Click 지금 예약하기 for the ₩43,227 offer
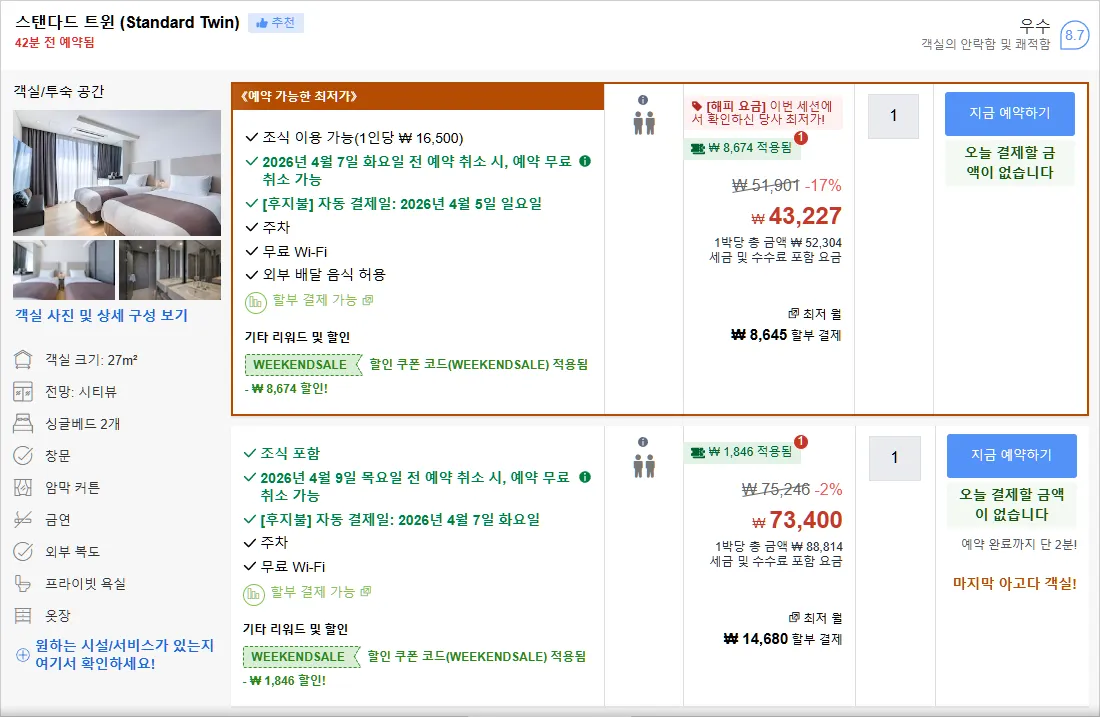 click(1010, 114)
